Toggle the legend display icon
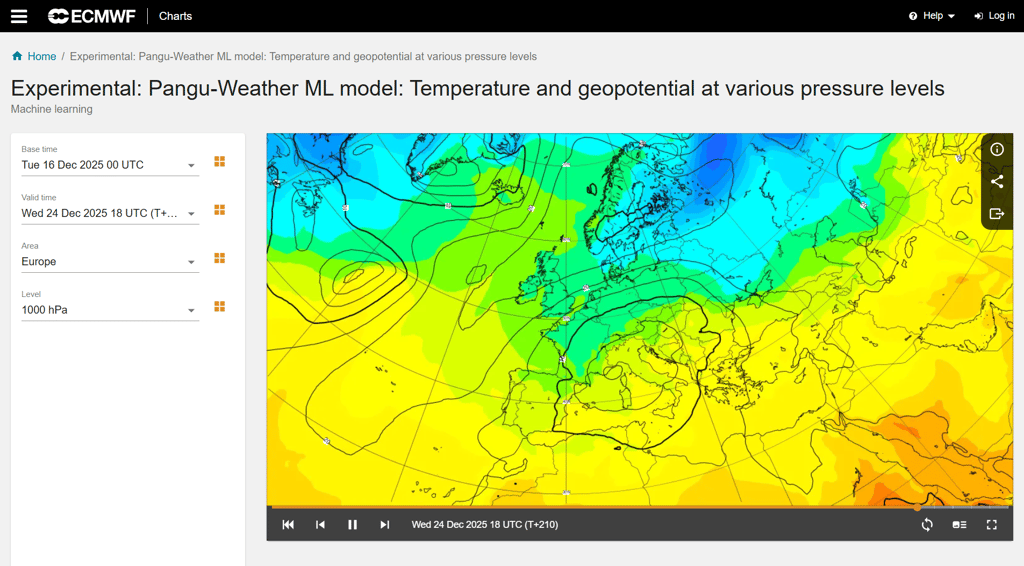Screen dimensions: 1024x566 (x=959, y=525)
